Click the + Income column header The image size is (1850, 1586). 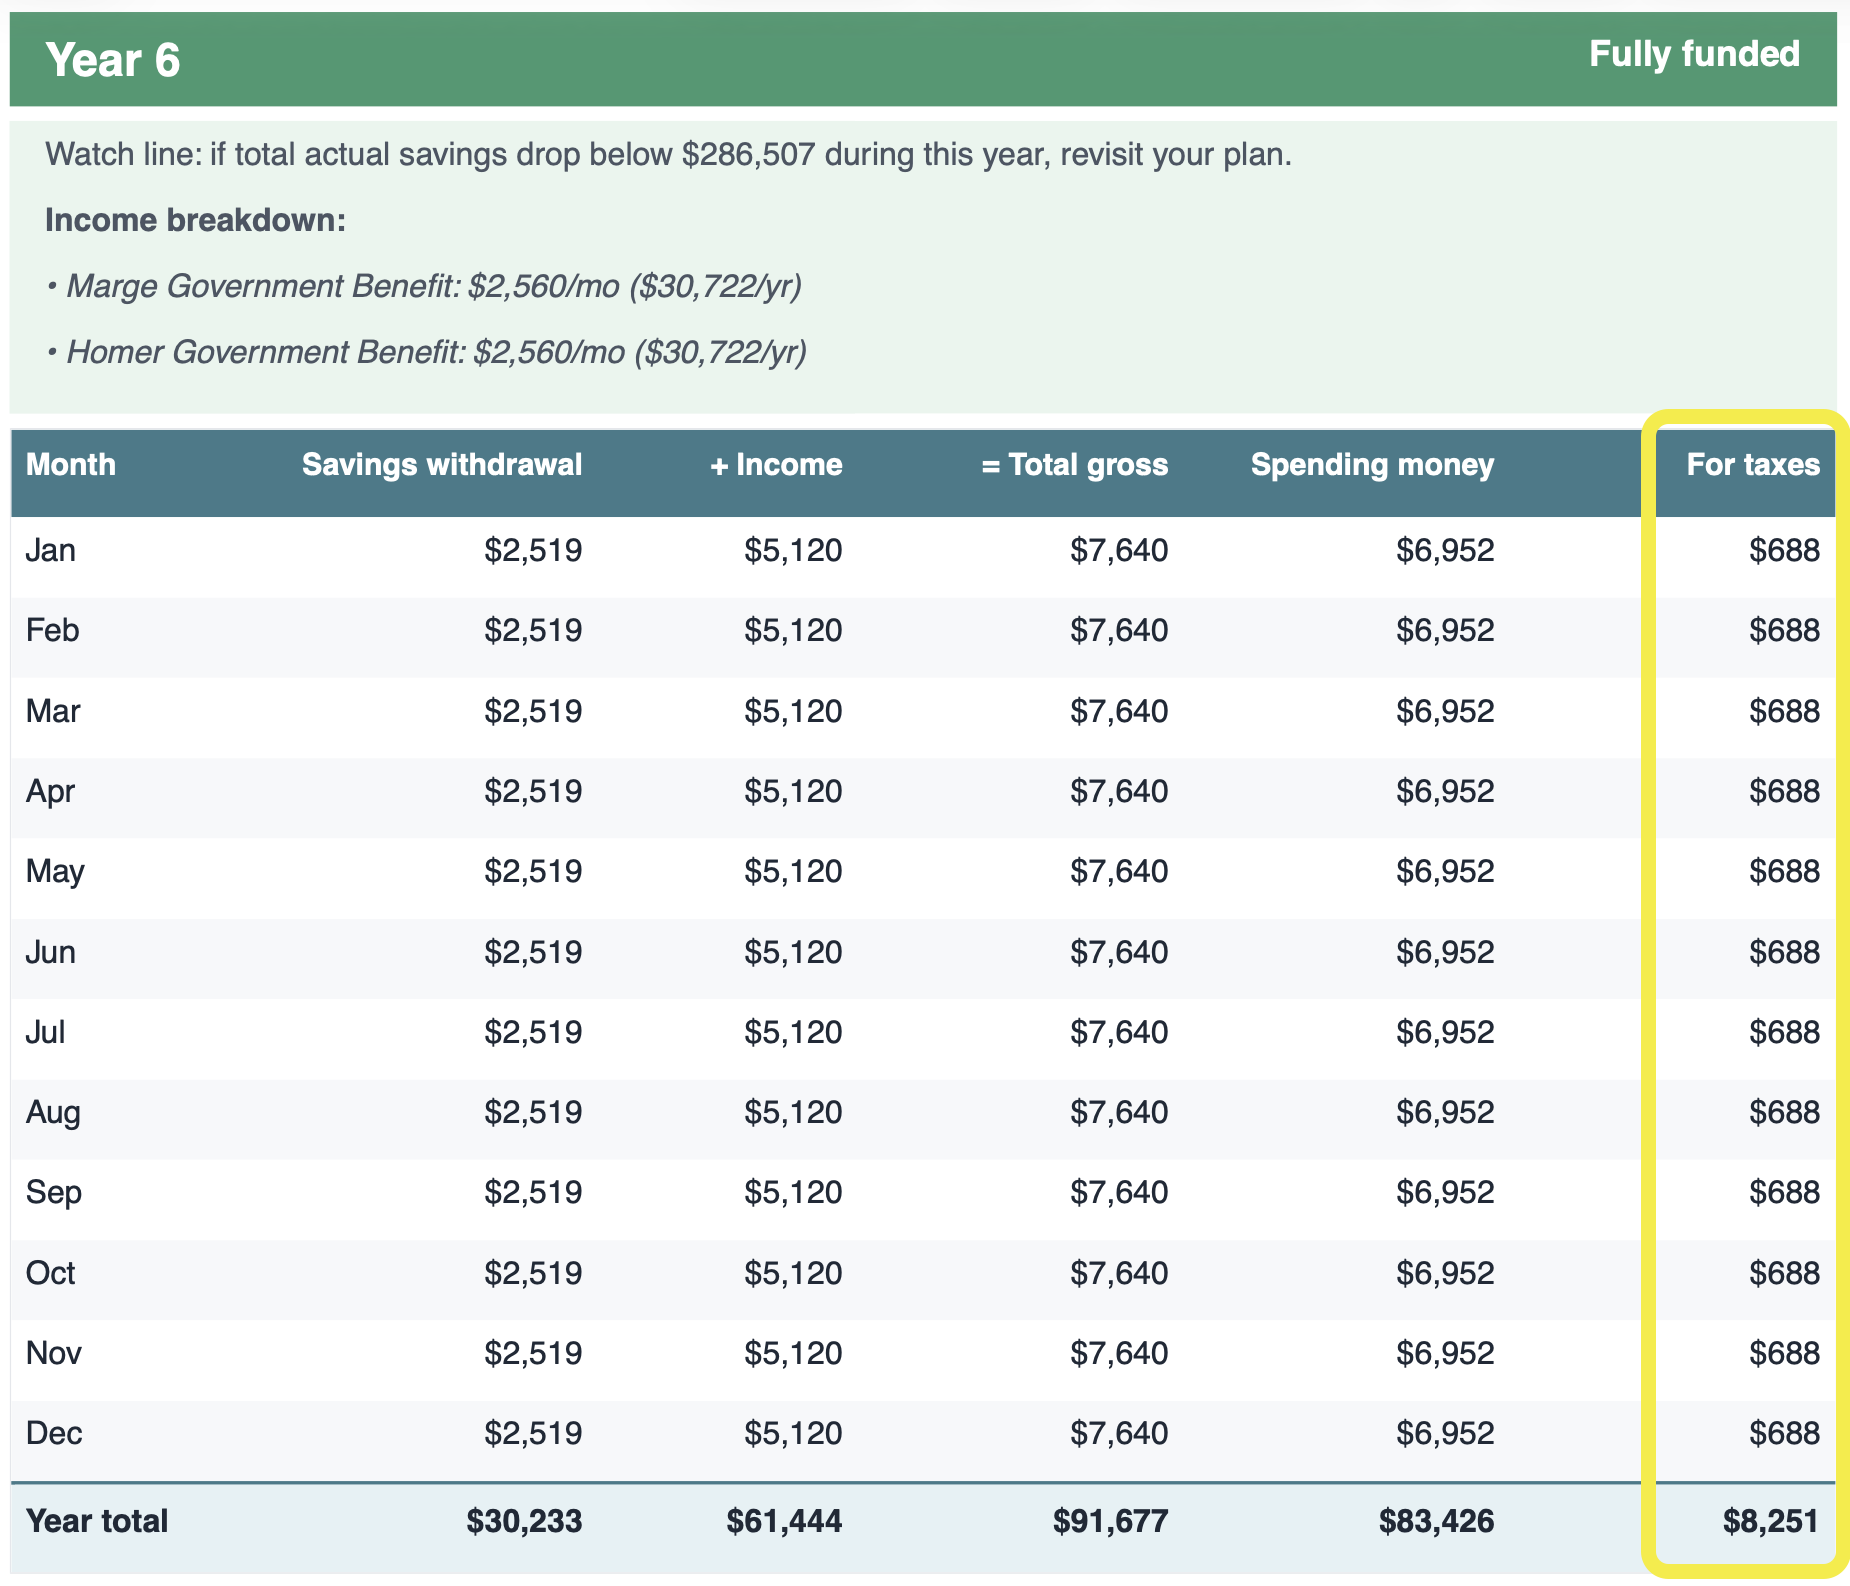776,465
